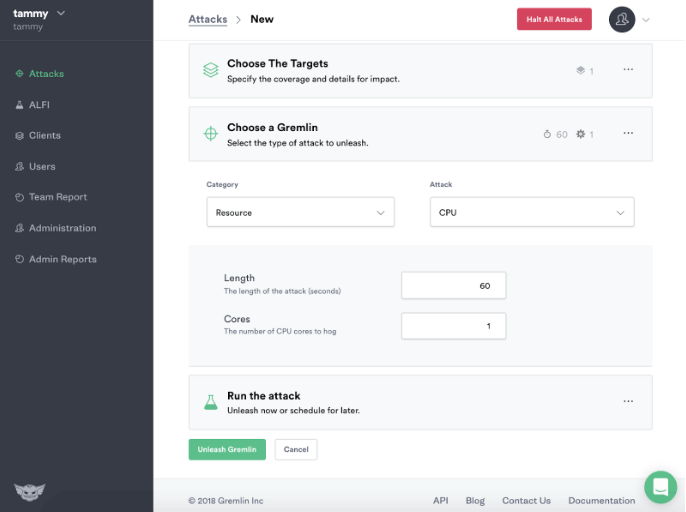Screen dimensions: 686x512
Task: Open Choose The Targets more options menu
Action: click(628, 70)
